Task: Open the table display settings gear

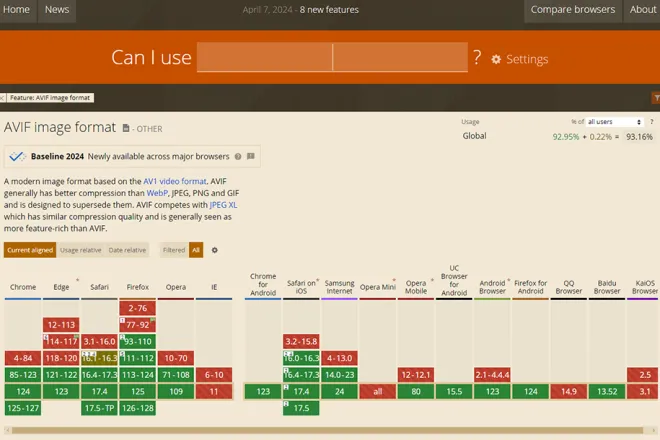Action: [x=215, y=250]
